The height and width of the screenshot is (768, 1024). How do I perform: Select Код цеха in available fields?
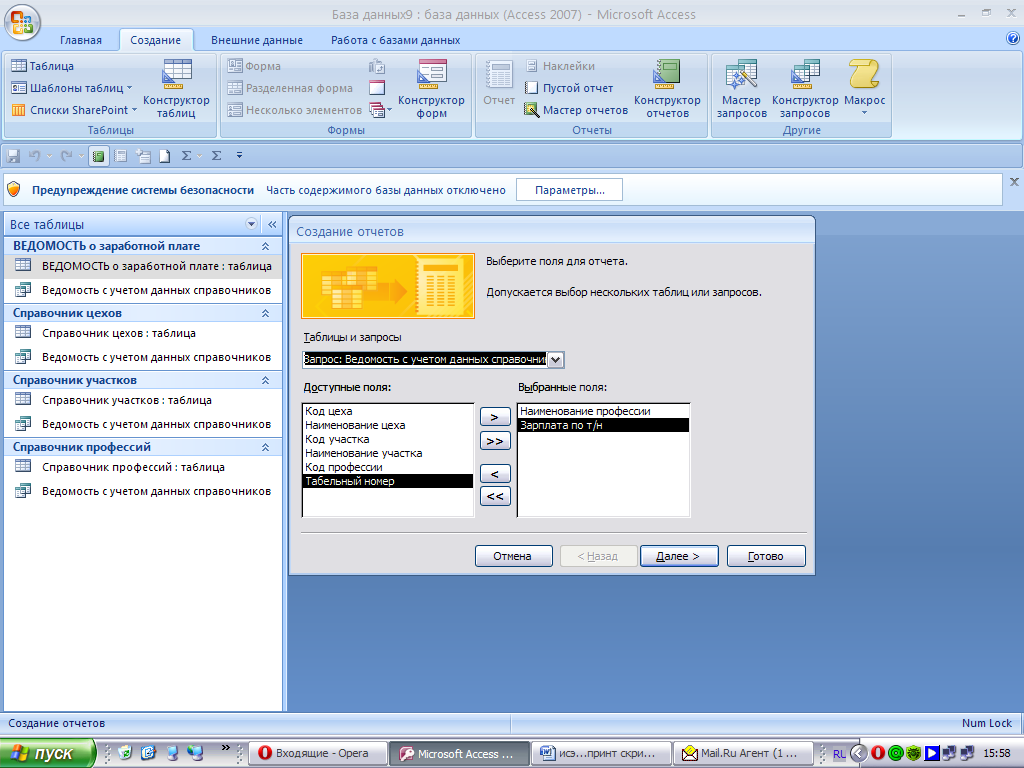[x=388, y=411]
